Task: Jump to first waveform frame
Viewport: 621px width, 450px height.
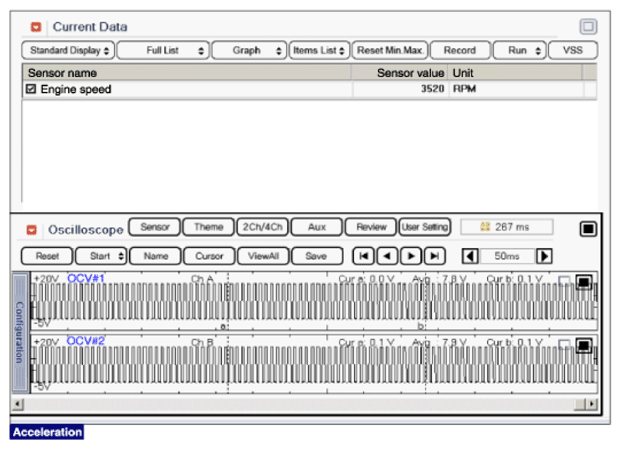Action: click(x=365, y=256)
